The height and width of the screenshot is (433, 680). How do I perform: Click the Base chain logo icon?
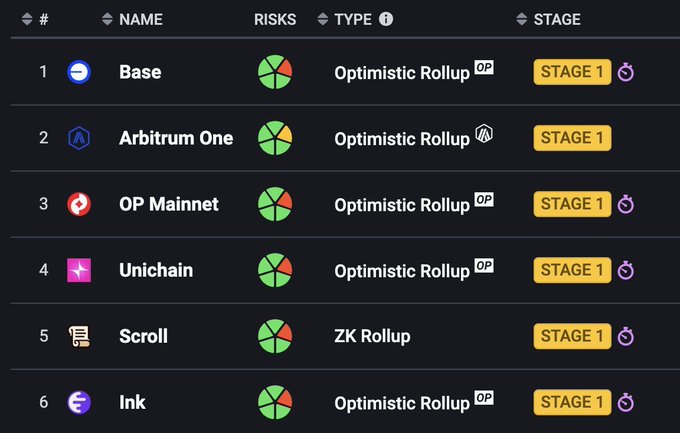point(78,72)
